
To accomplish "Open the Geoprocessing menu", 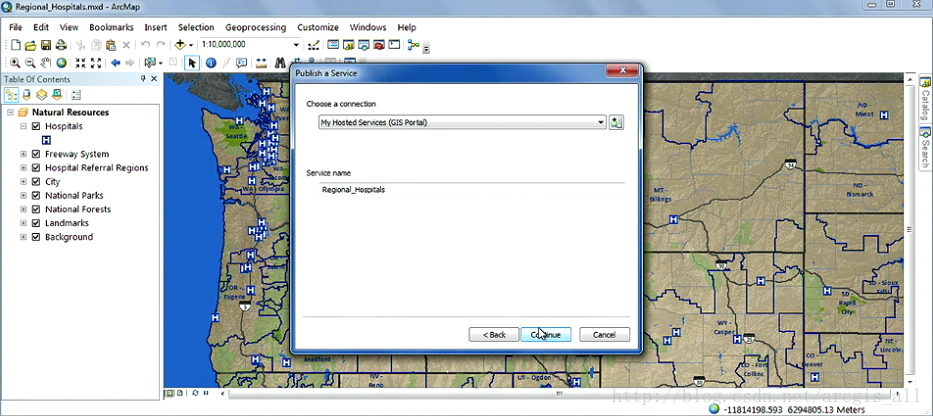I will [x=255, y=27].
